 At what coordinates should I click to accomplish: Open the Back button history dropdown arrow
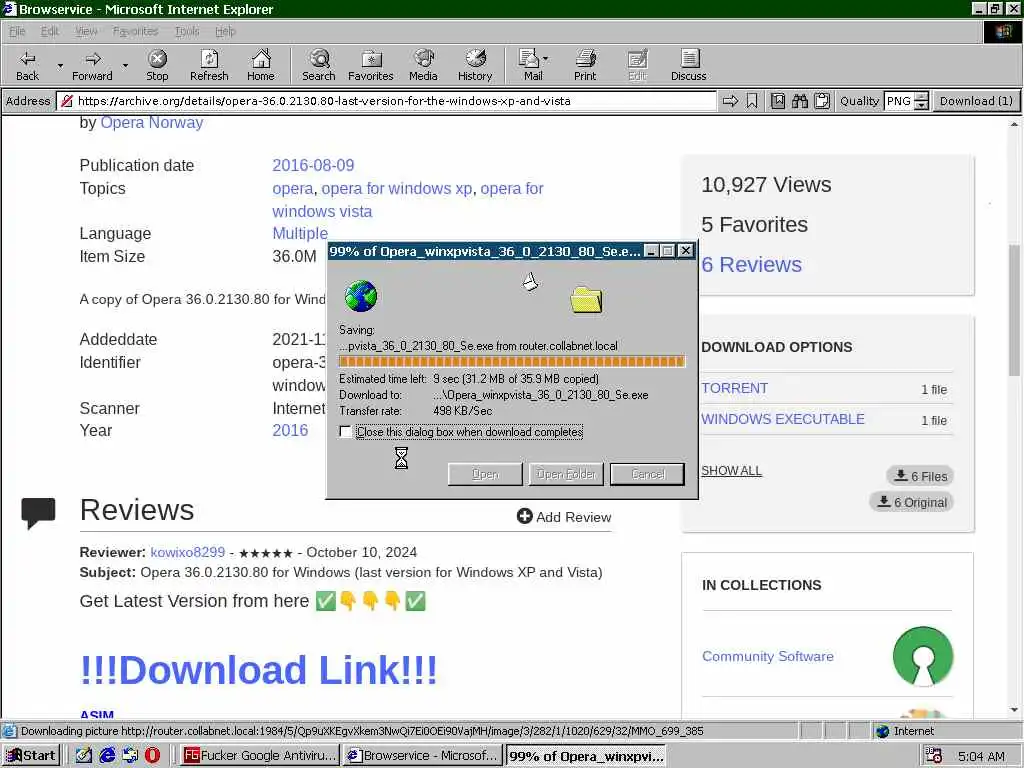click(60, 65)
